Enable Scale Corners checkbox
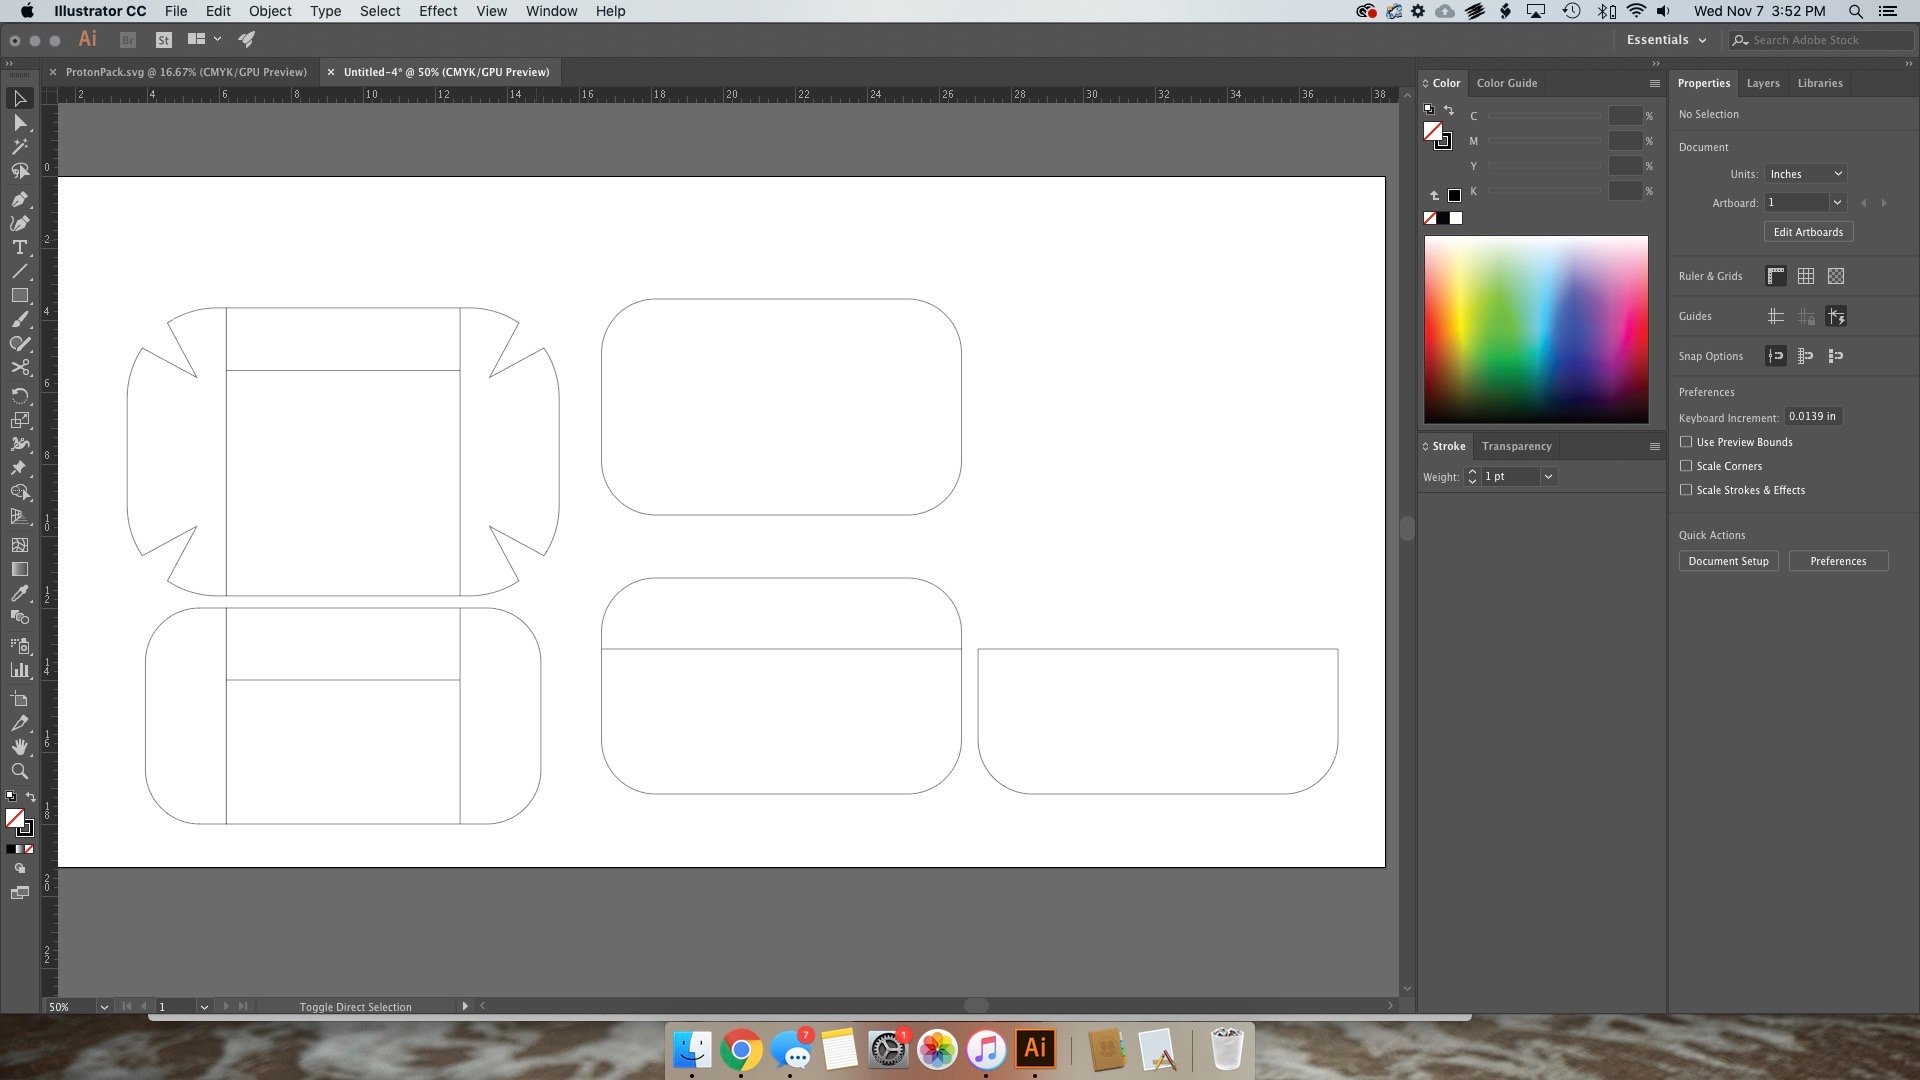Viewport: 1920px width, 1080px height. click(1686, 466)
